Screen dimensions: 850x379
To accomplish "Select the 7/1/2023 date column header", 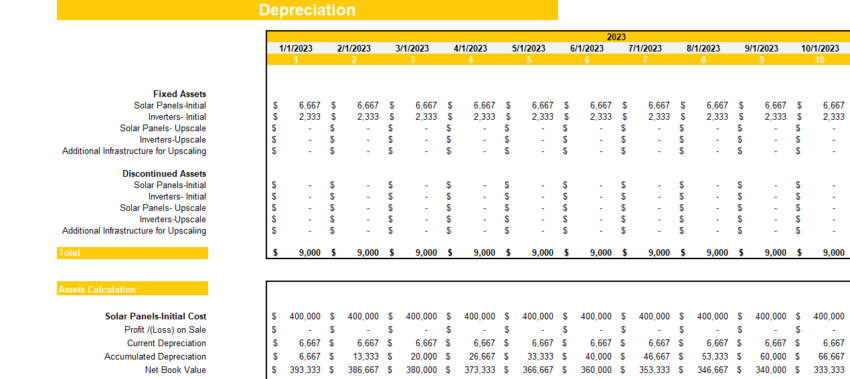I will tap(645, 49).
